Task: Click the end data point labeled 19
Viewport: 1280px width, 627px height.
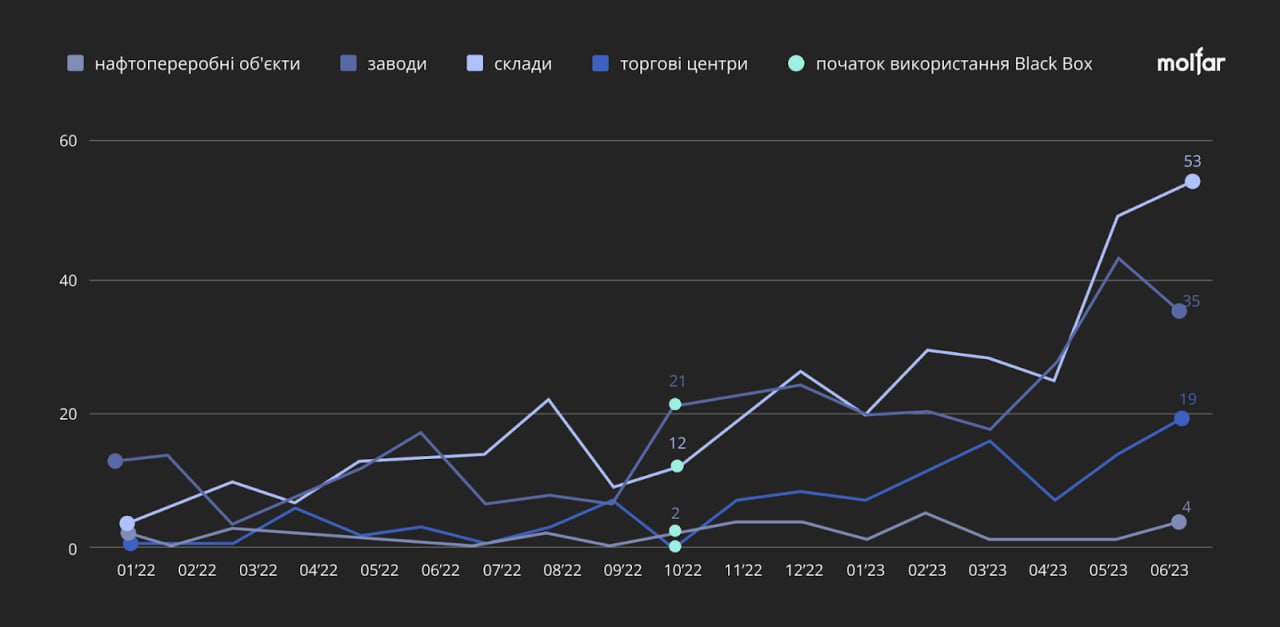Action: coord(1181,418)
